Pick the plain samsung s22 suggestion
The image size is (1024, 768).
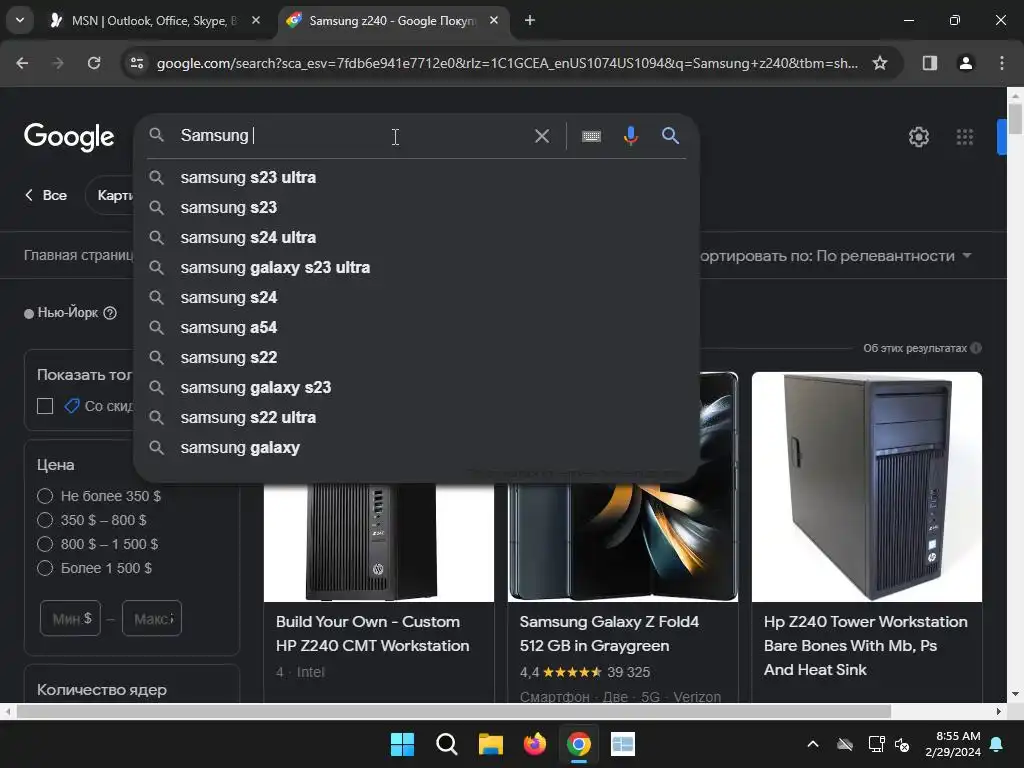pyautogui.click(x=416, y=358)
